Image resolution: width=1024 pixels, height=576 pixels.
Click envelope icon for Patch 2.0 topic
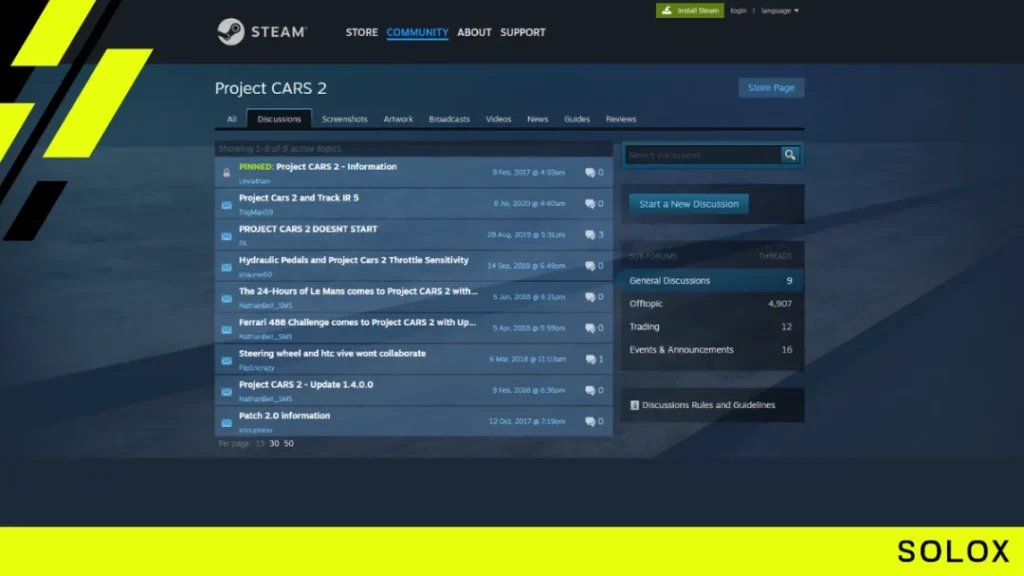[227, 423]
